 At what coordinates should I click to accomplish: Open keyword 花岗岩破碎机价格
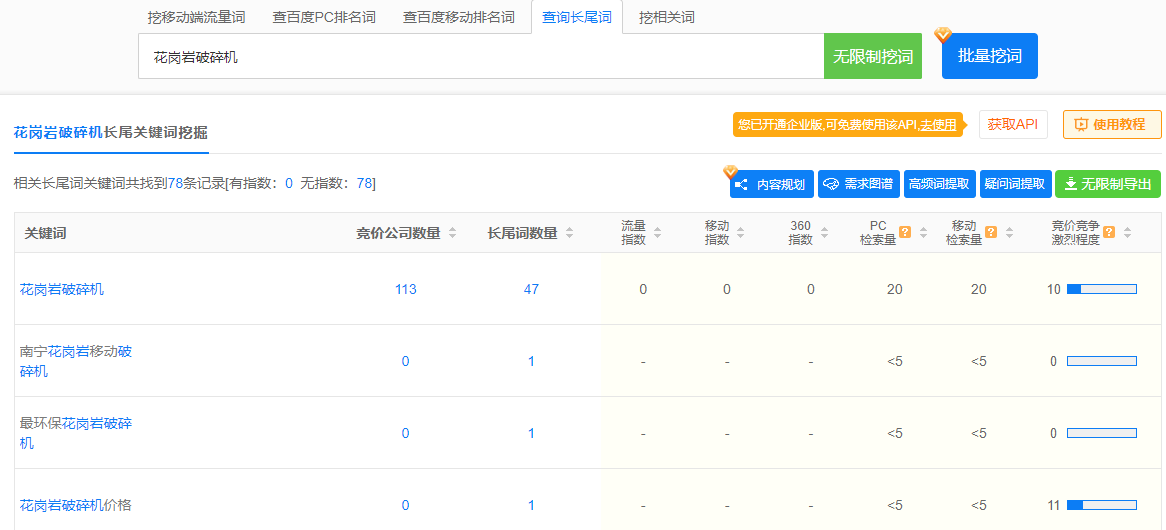tap(76, 505)
